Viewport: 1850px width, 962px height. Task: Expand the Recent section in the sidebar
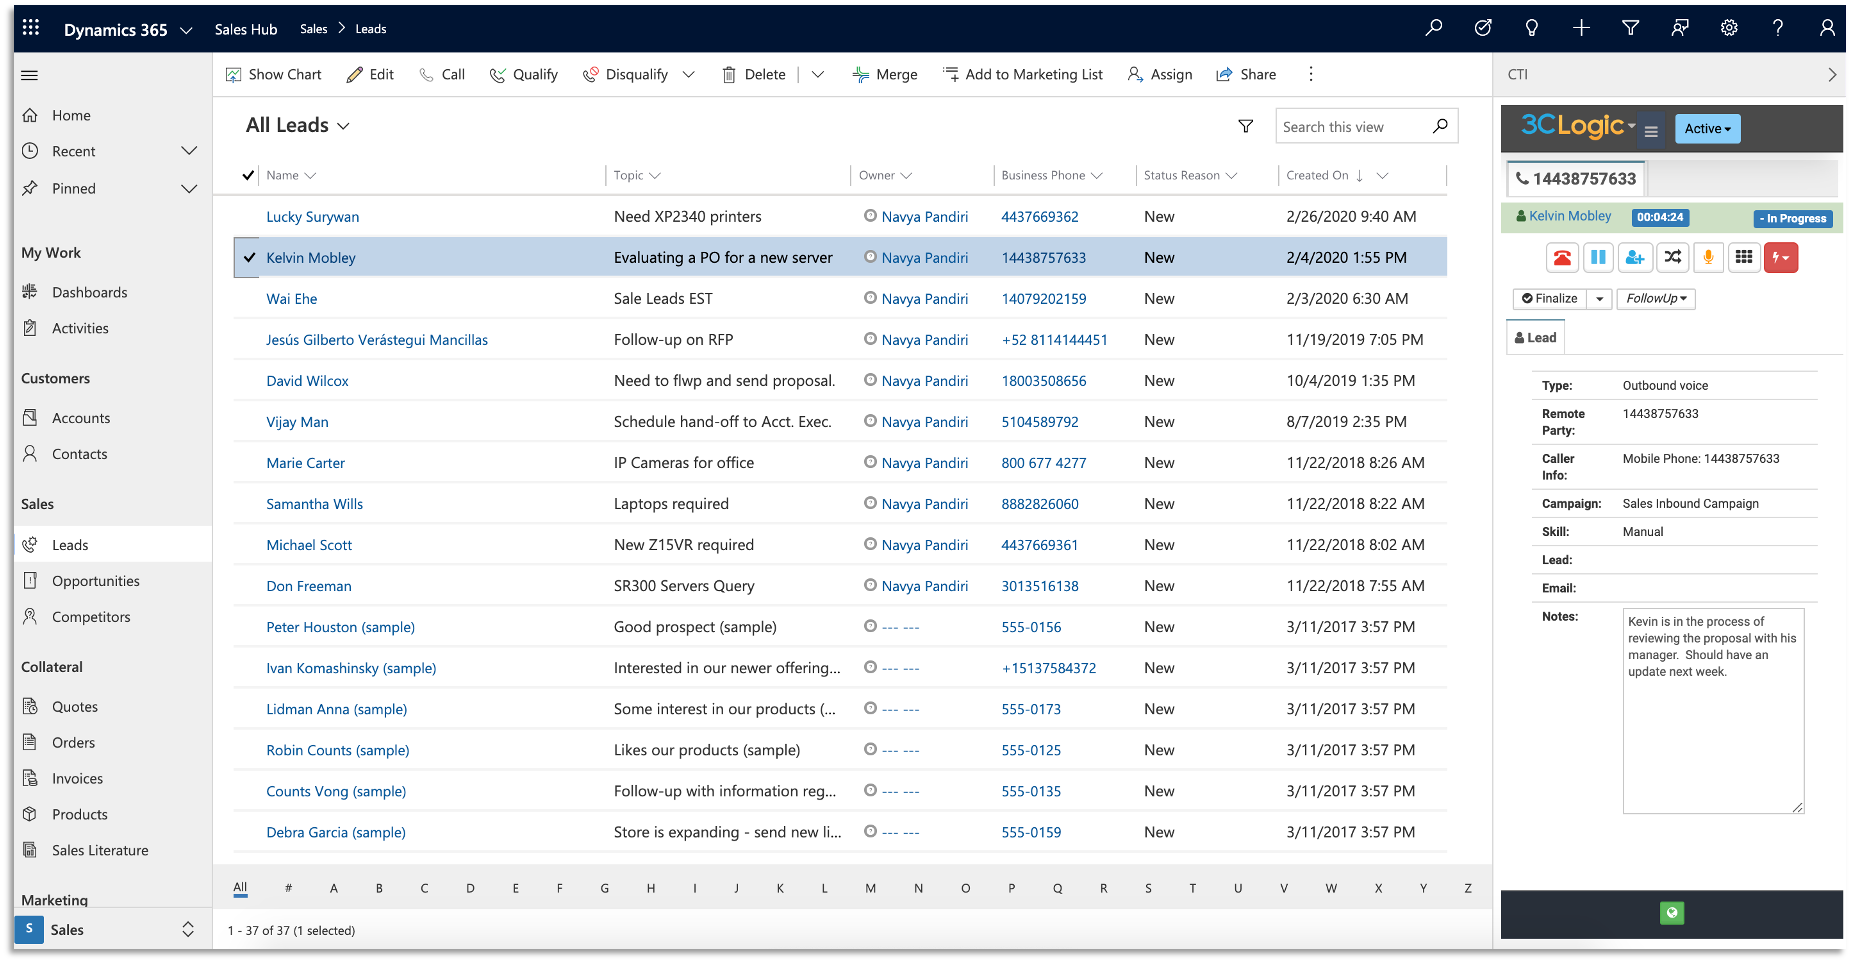[x=189, y=151]
